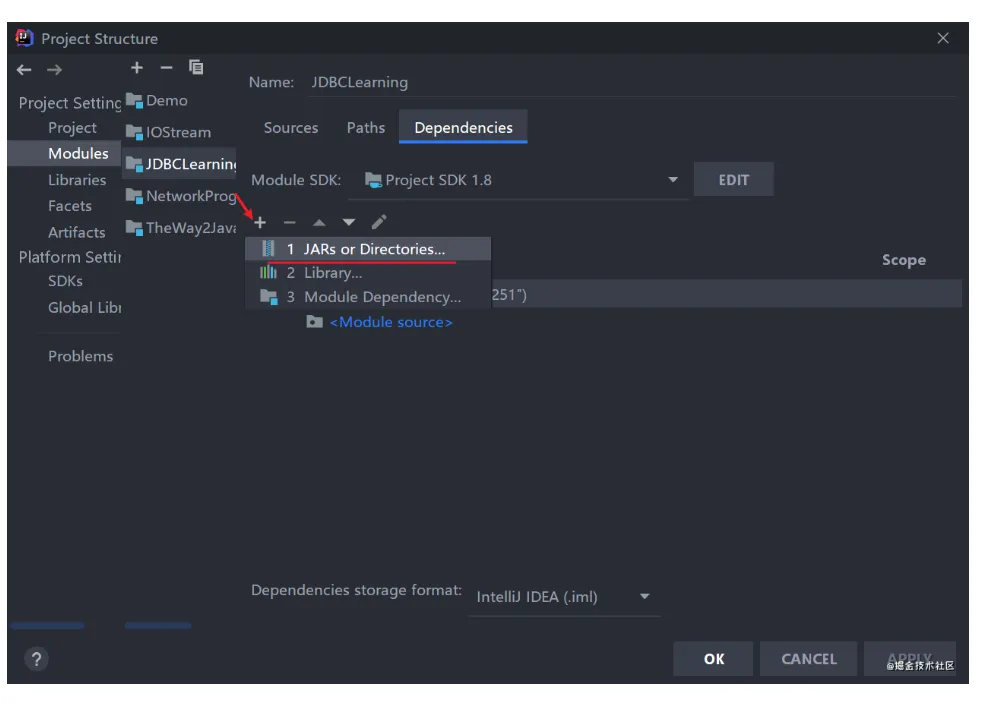Move the dependency up with the up arrow
The image size is (985, 708).
tap(319, 222)
